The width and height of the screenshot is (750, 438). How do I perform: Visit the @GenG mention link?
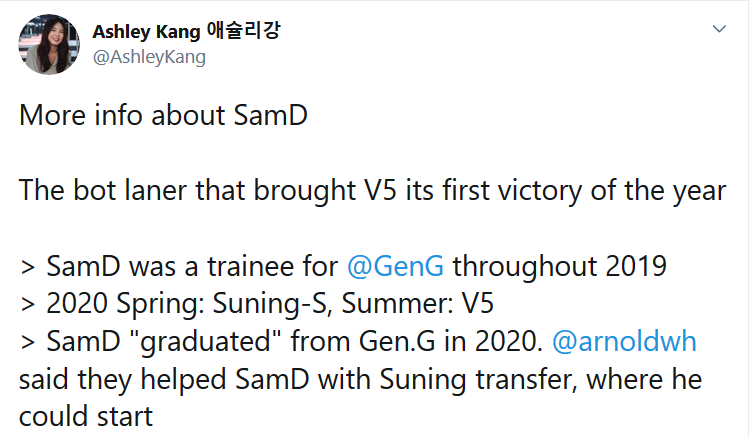tap(395, 266)
